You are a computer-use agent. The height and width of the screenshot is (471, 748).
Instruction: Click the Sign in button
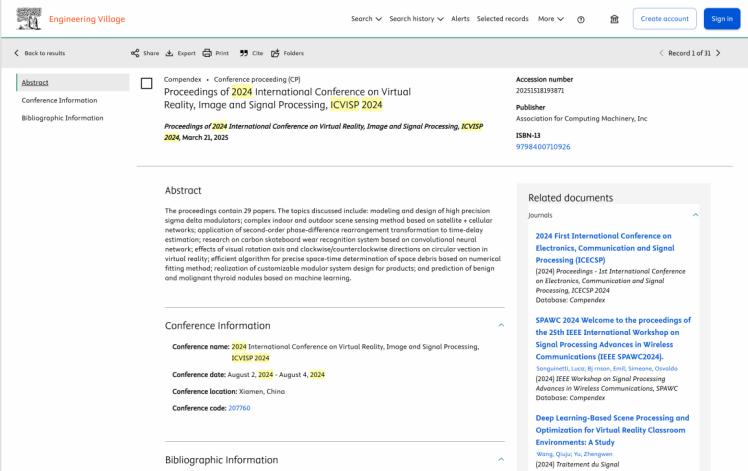[x=722, y=19]
